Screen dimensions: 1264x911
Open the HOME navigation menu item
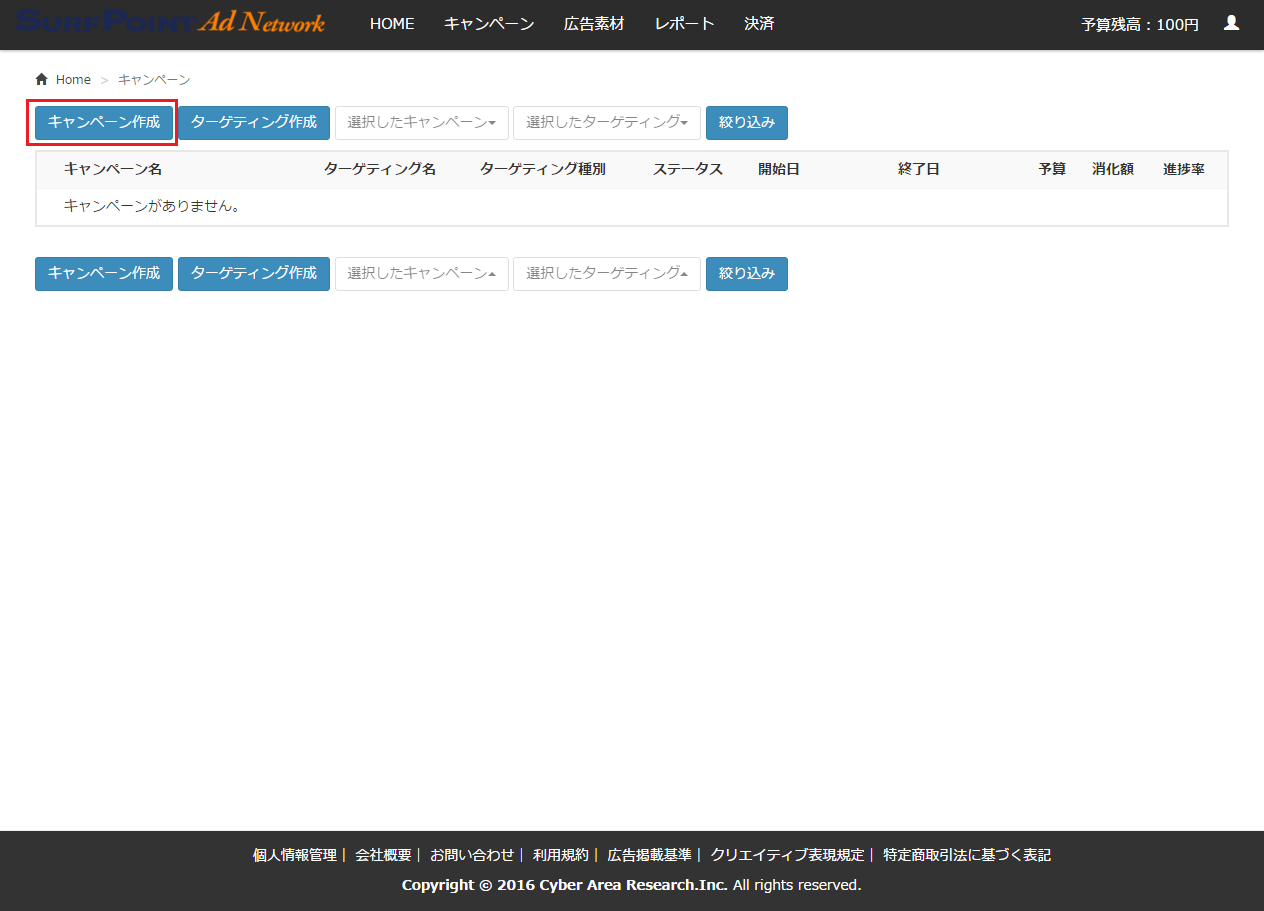pyautogui.click(x=392, y=24)
